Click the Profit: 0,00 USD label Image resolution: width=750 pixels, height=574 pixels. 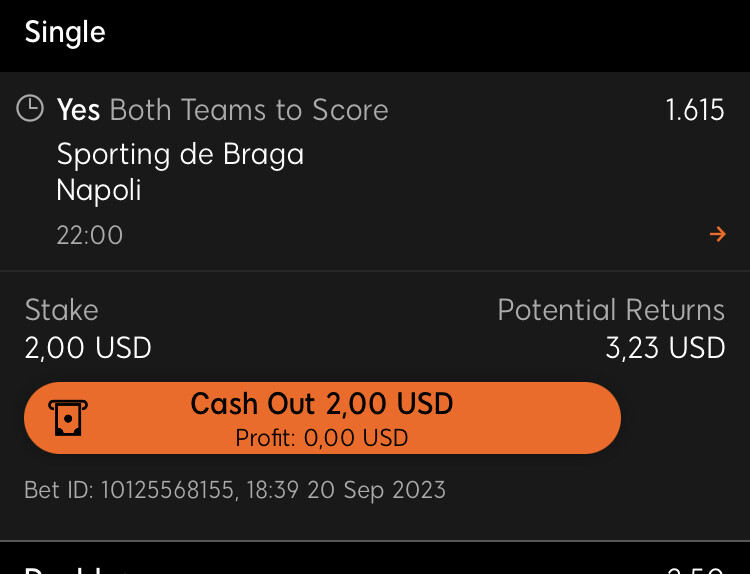pos(322,438)
